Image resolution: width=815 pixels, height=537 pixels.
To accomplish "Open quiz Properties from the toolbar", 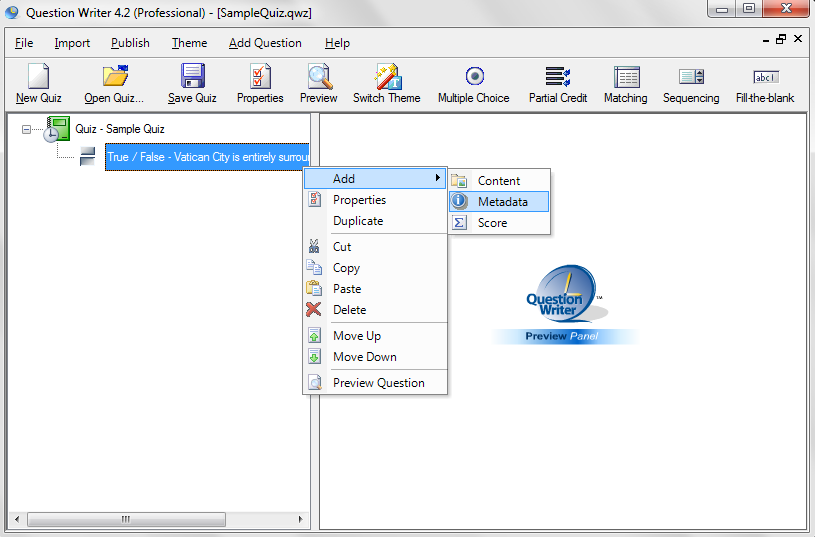I will pos(260,76).
